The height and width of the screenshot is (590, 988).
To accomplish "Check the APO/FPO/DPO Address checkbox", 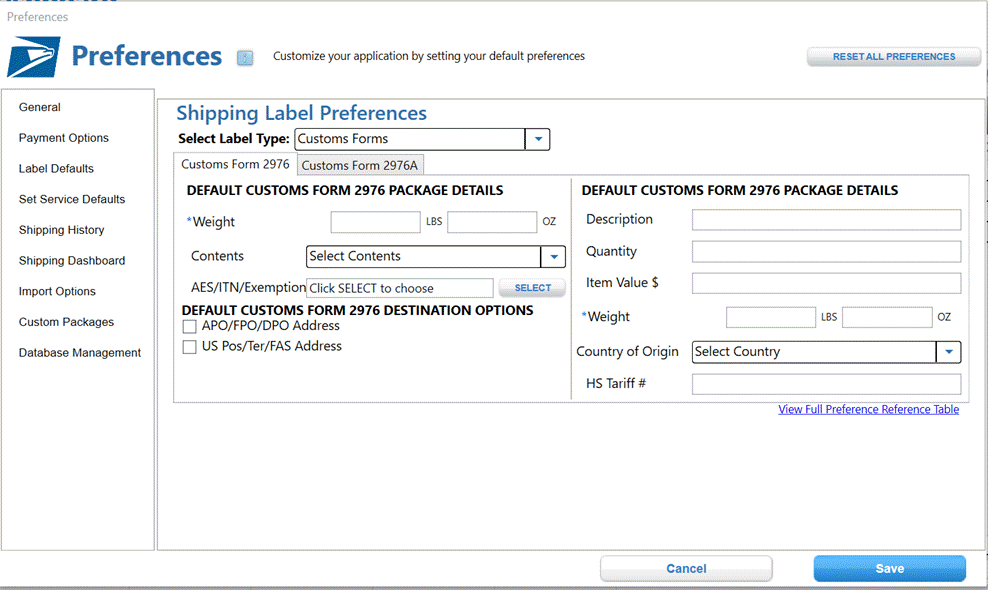I will click(189, 327).
